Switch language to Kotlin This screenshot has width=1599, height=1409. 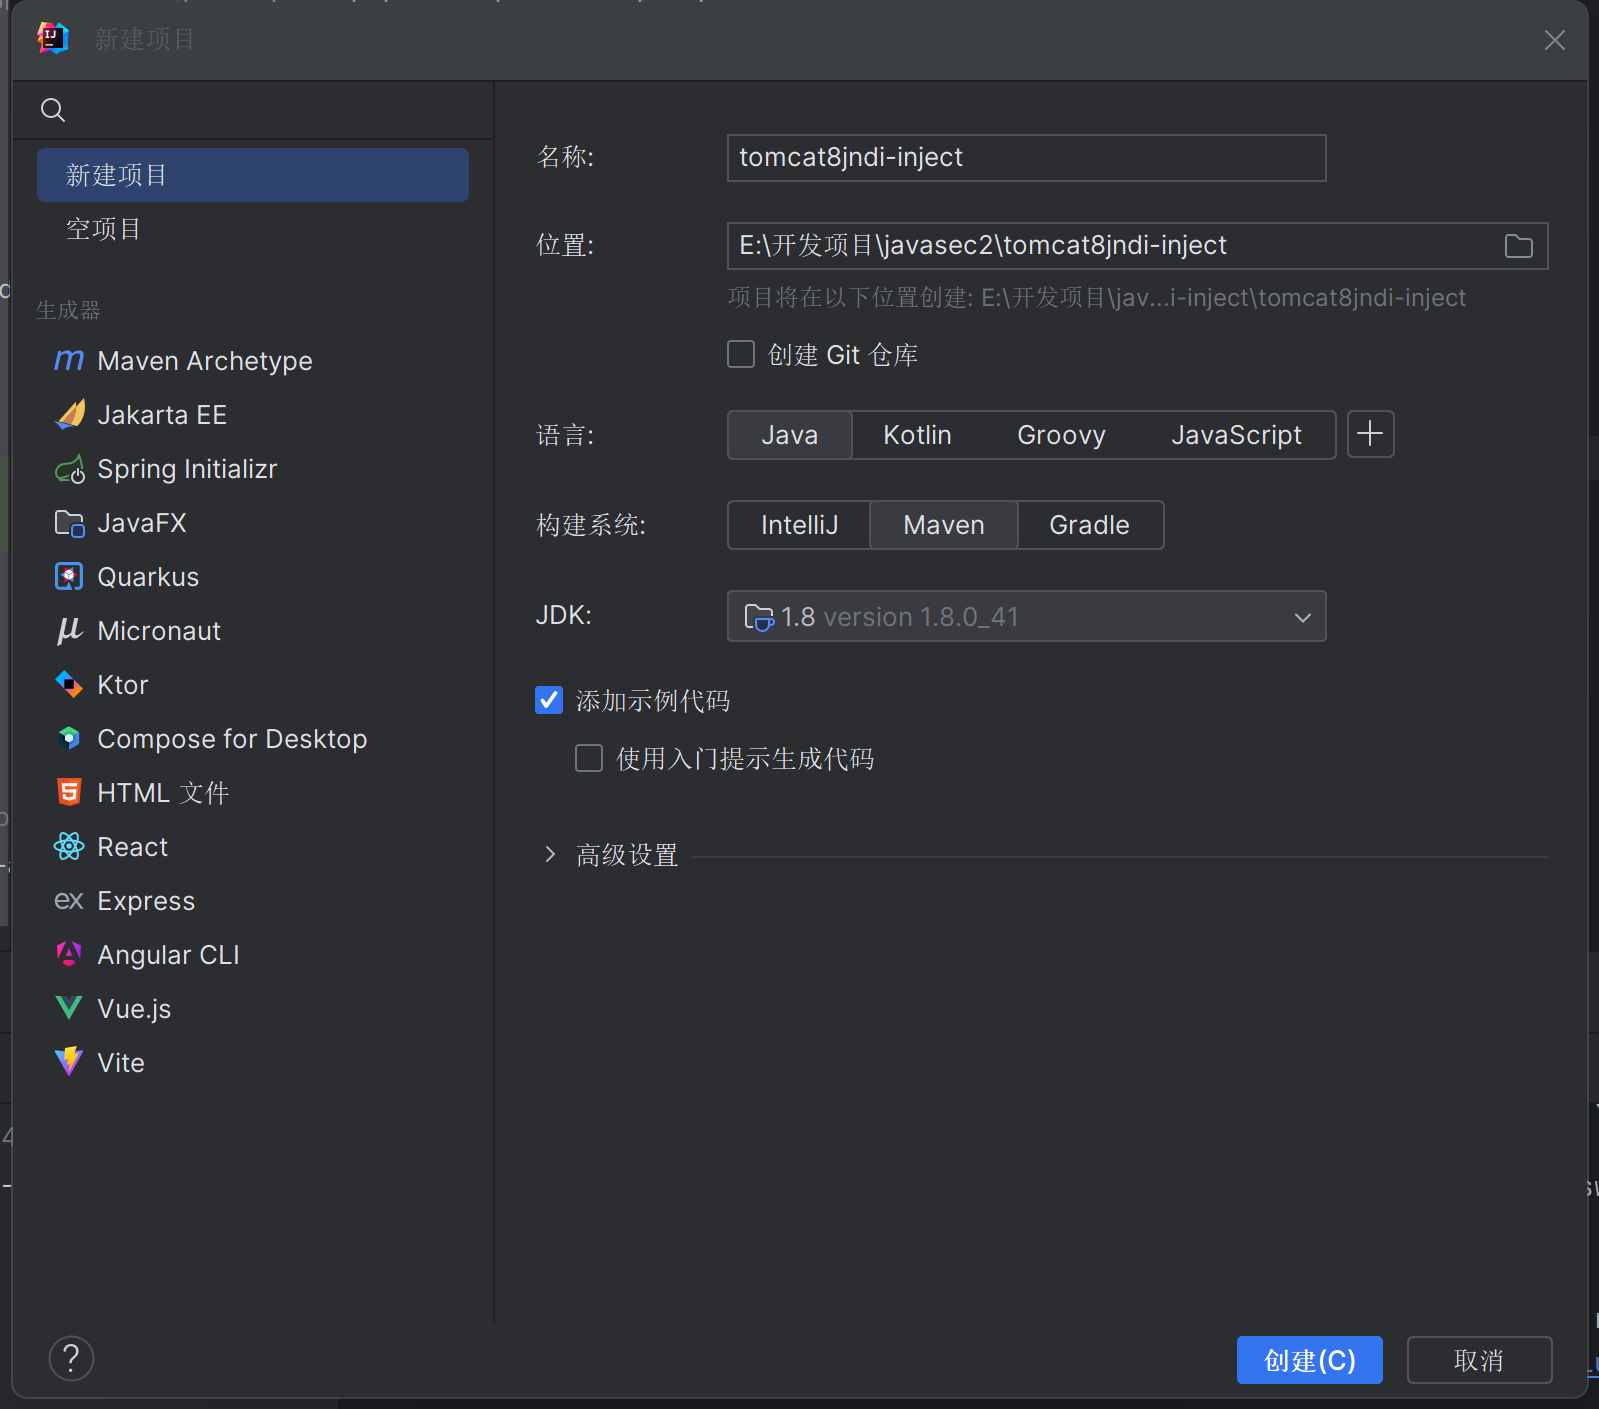pyautogui.click(x=917, y=435)
